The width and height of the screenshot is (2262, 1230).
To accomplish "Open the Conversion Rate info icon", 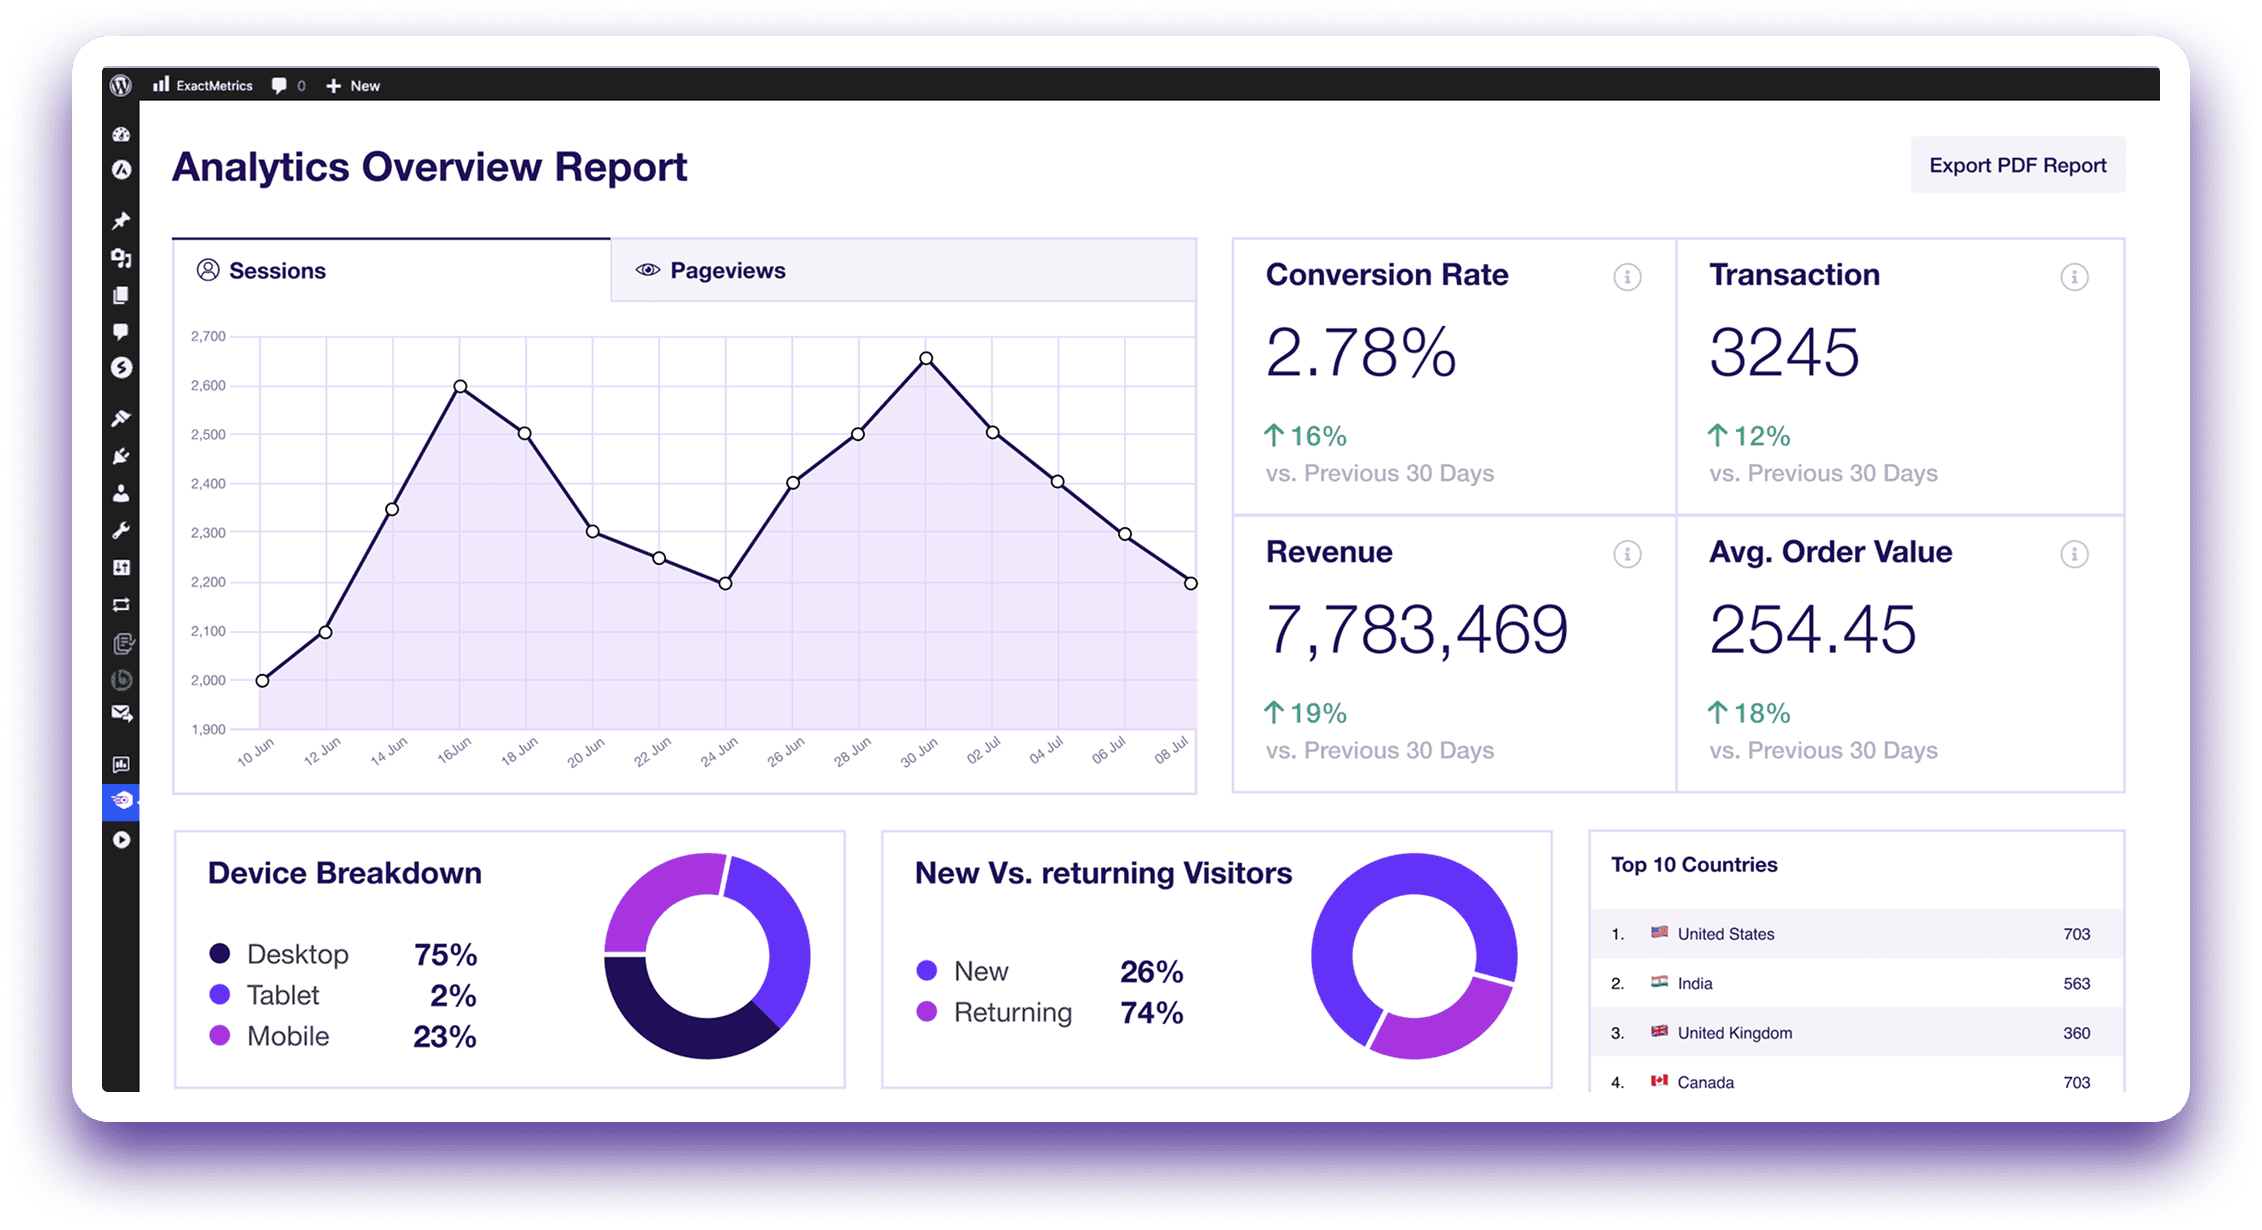I will pos(1627,277).
